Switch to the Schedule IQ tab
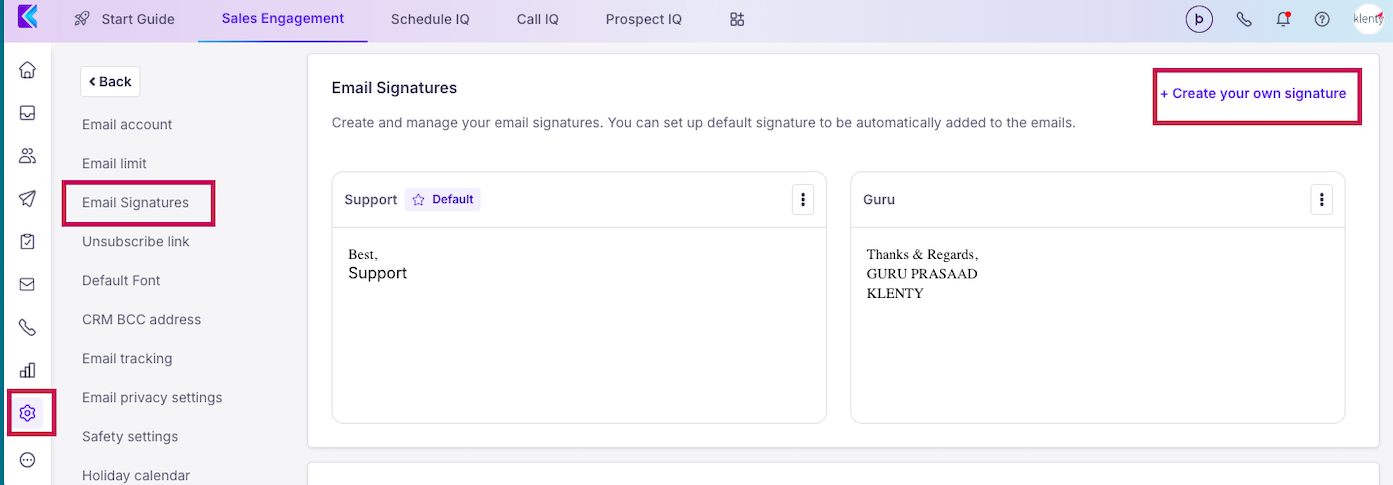 430,19
